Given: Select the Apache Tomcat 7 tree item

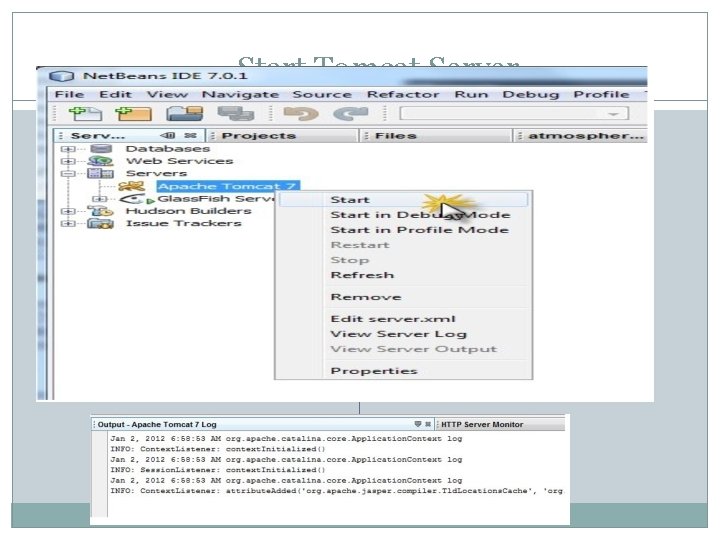Looking at the screenshot, I should pyautogui.click(x=228, y=186).
